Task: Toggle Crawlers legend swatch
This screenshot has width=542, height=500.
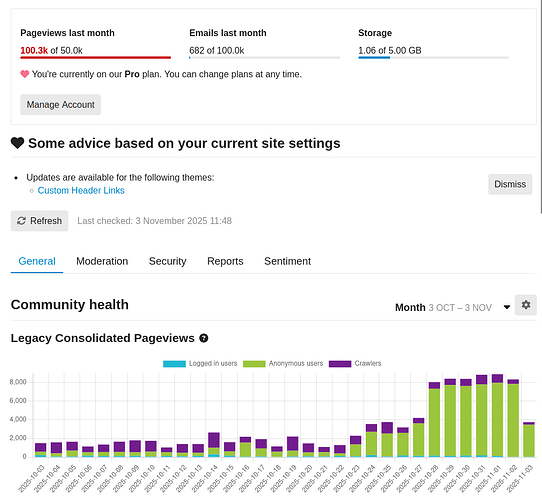Action: coord(340,364)
